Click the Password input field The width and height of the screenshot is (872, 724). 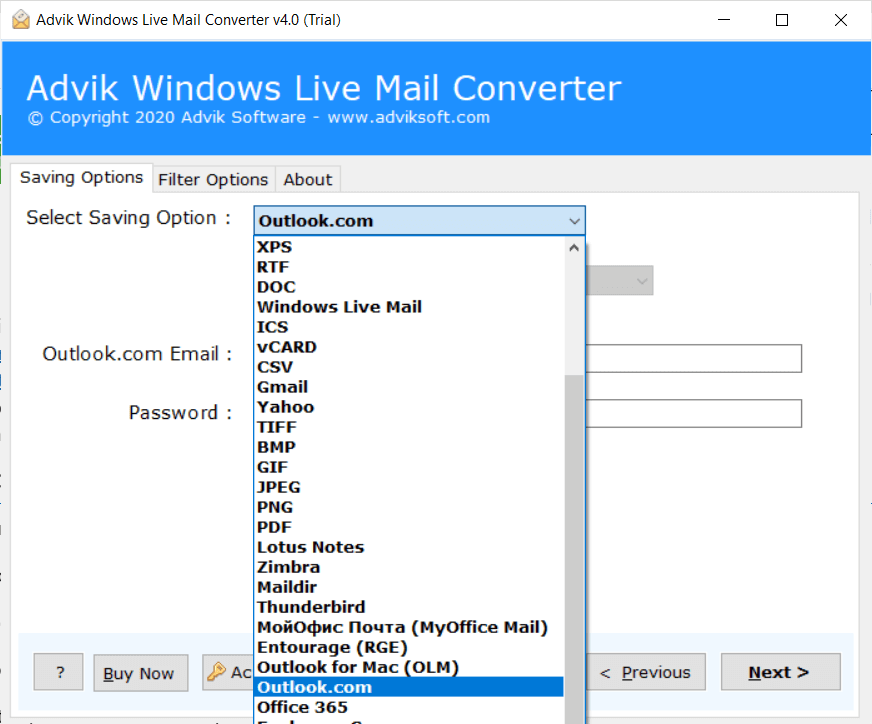693,413
